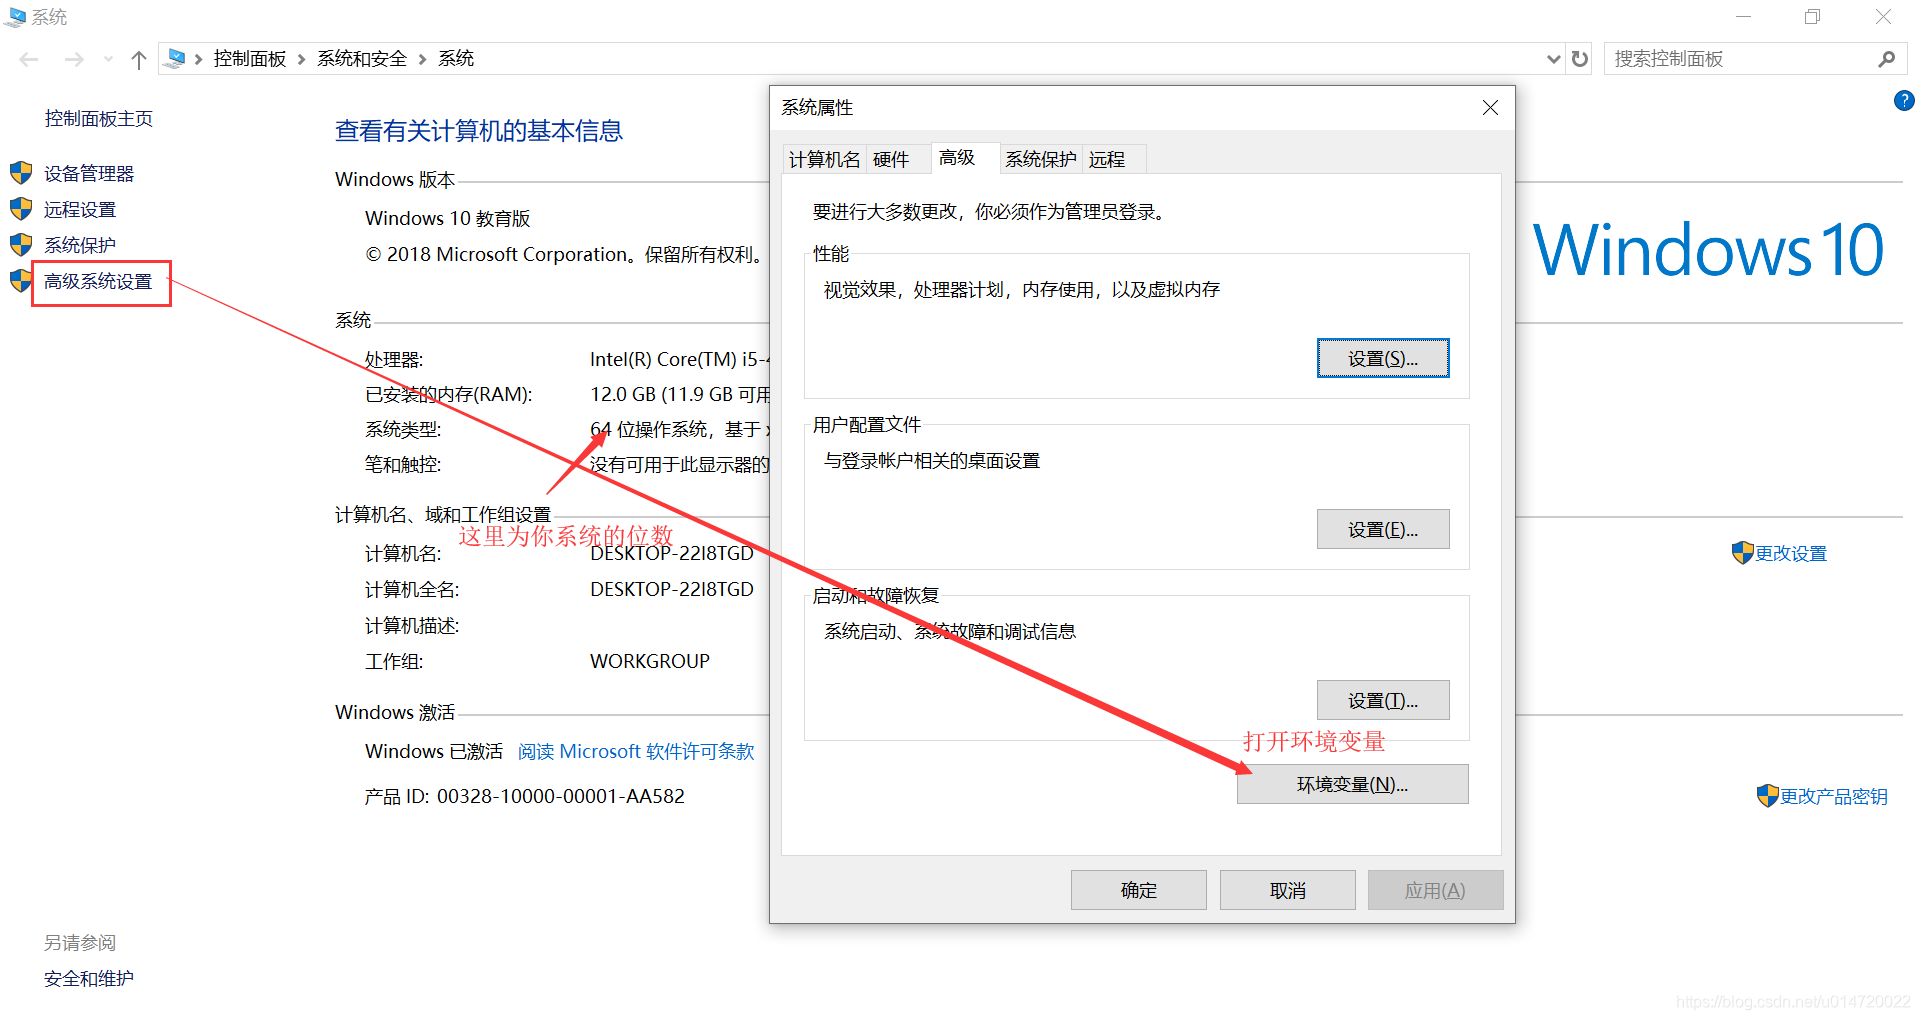Screen dimensions: 1920x1020
Task: Click 12.0 GB RAM value
Action: [x=680, y=394]
